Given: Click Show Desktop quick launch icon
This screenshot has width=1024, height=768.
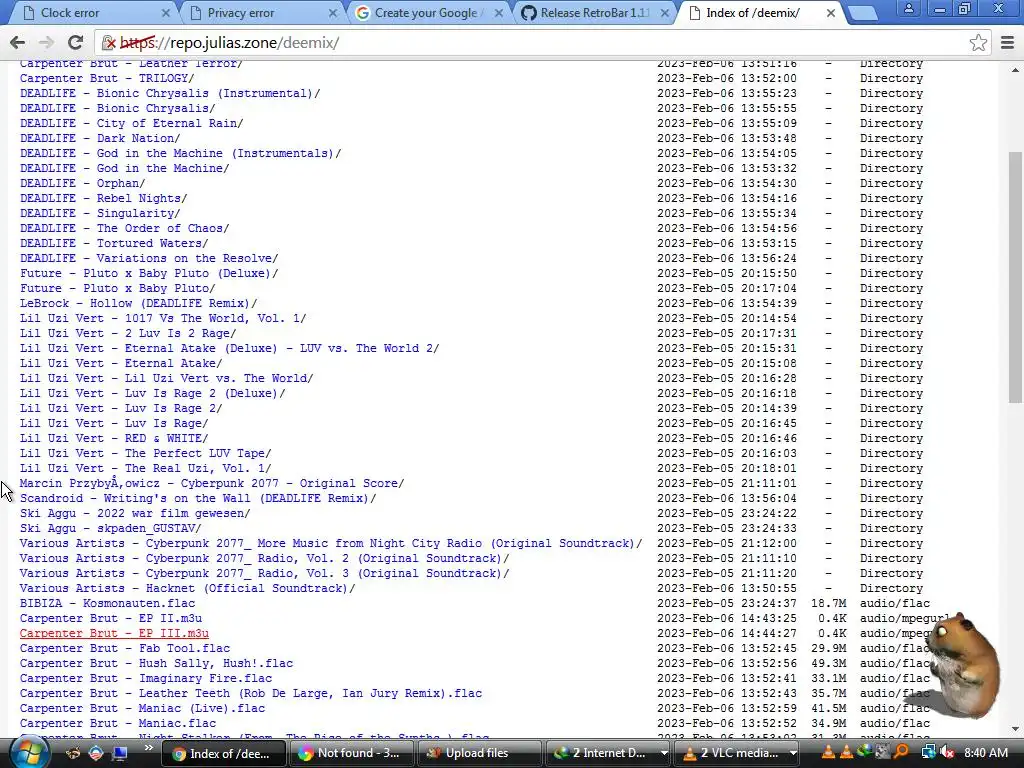Looking at the screenshot, I should (120, 753).
